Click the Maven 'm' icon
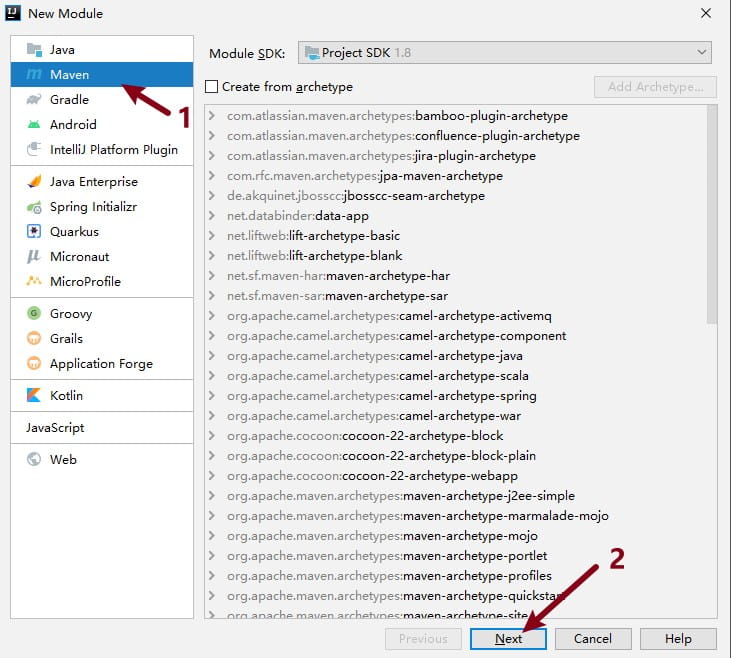The height and width of the screenshot is (658, 733). [x=34, y=74]
